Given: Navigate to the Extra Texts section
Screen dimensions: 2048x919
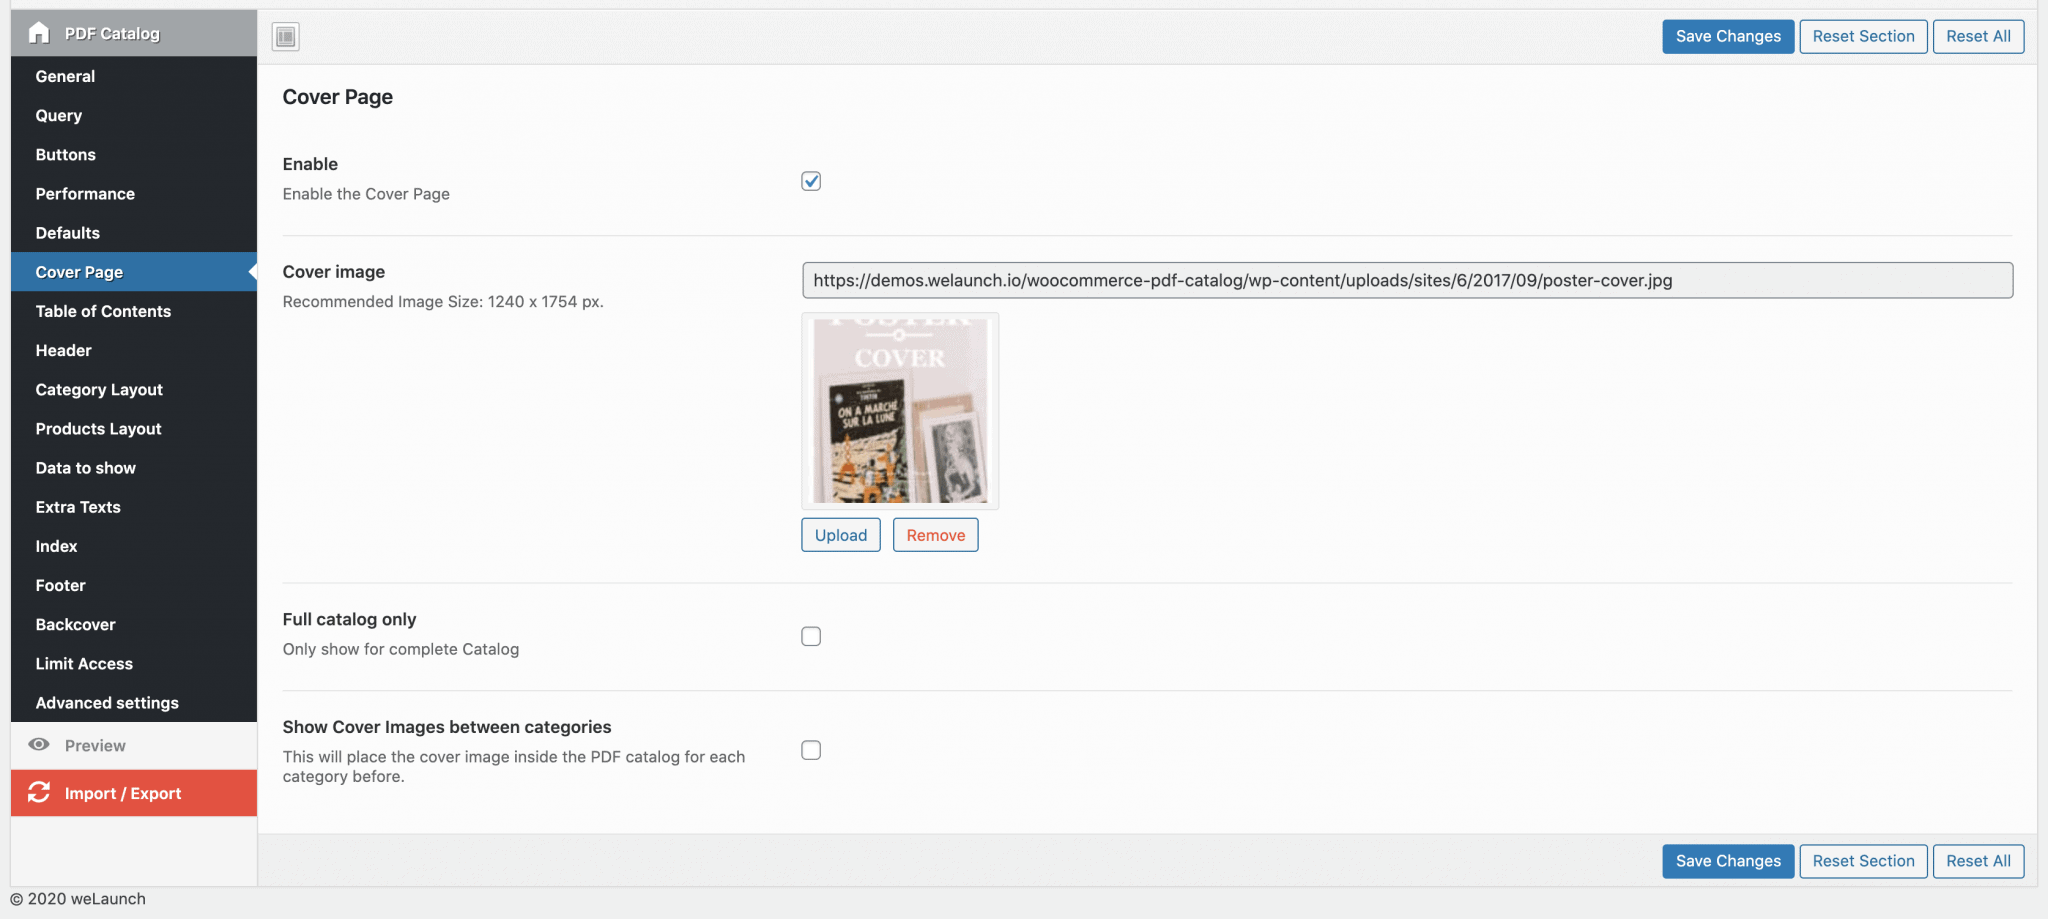Looking at the screenshot, I should coord(77,506).
